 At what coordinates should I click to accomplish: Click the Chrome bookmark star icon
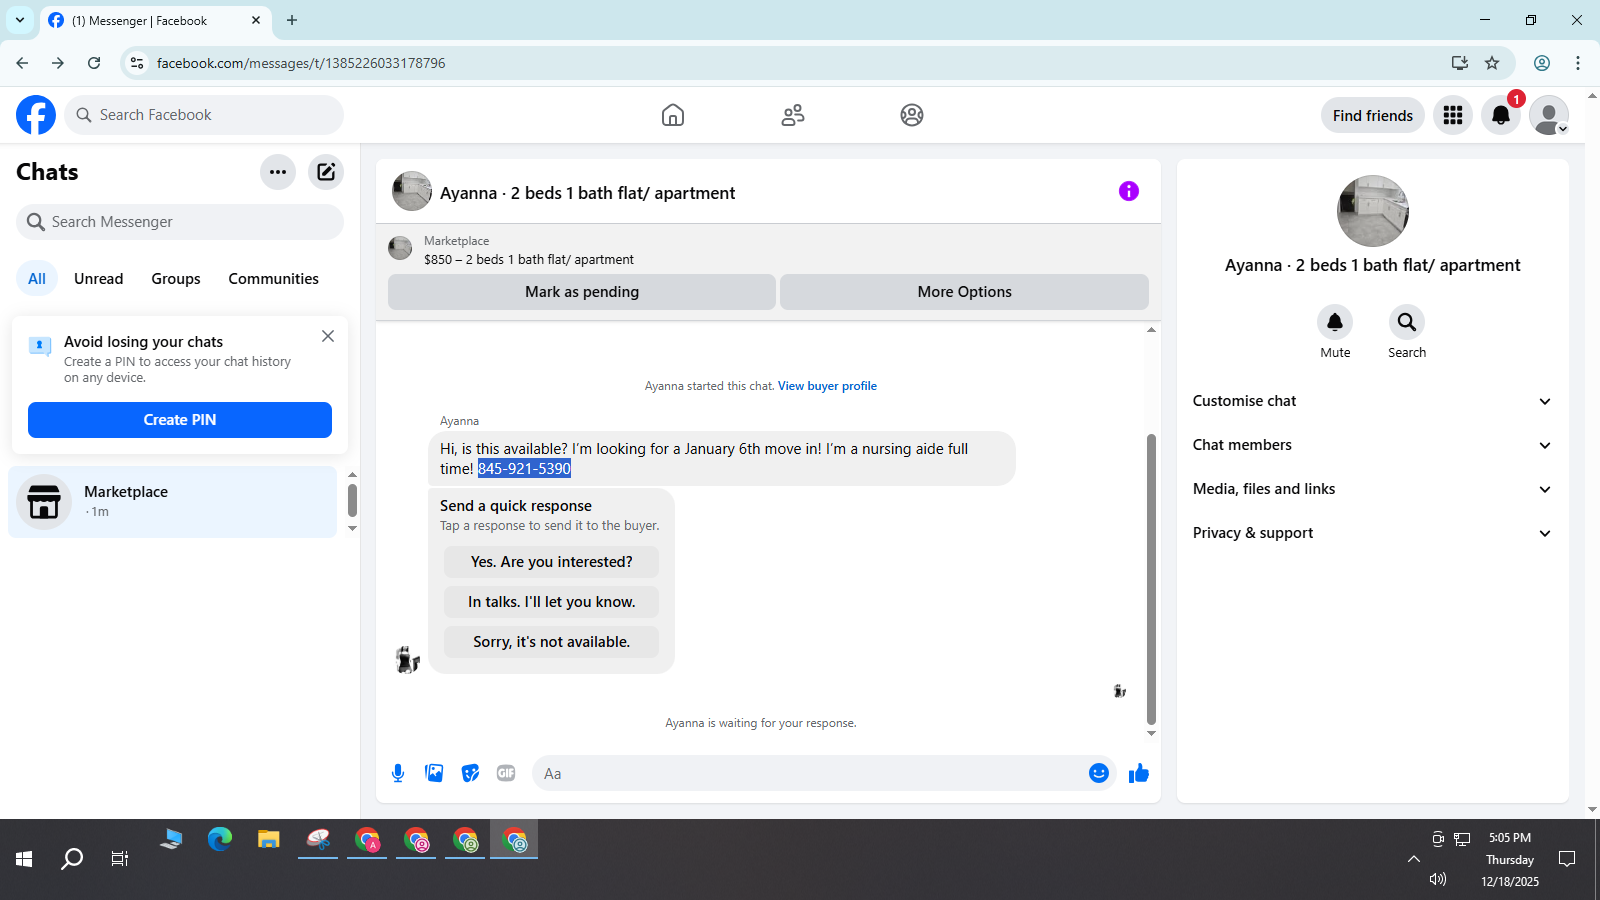click(1492, 63)
